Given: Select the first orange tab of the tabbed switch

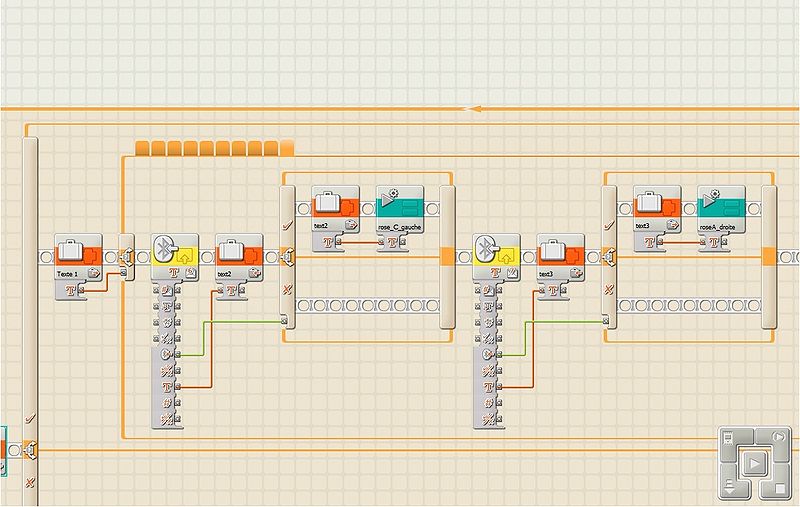Looking at the screenshot, I should coord(142,150).
